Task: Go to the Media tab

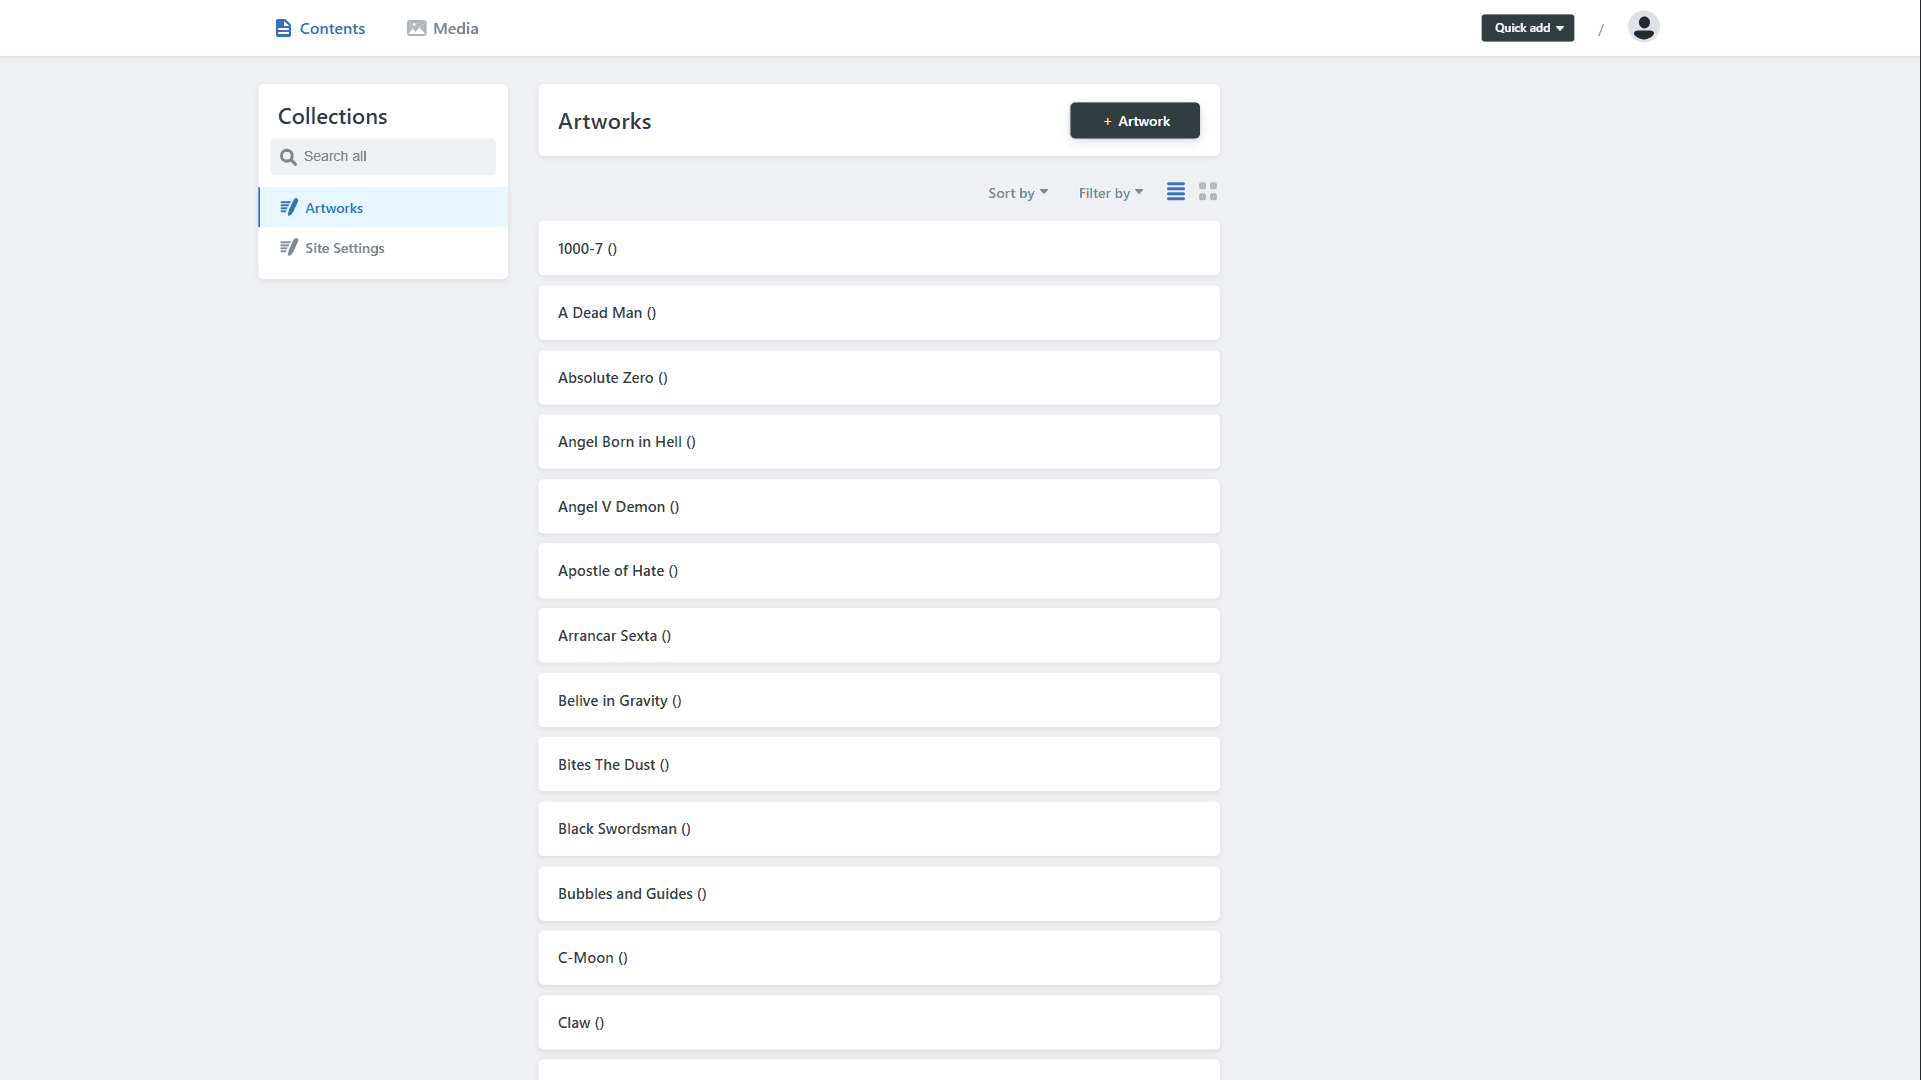Action: (x=443, y=28)
